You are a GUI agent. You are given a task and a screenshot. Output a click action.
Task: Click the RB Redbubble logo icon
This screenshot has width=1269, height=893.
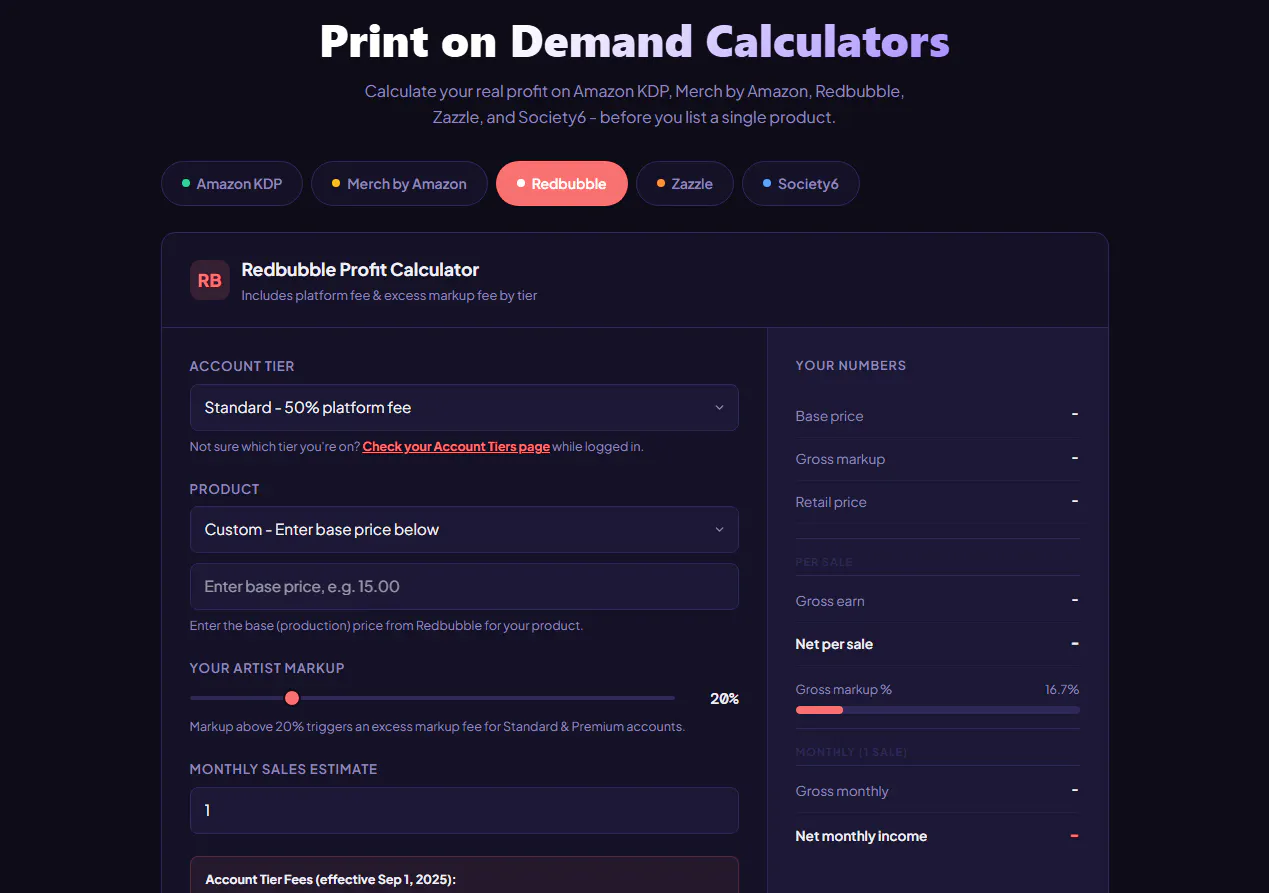(210, 281)
